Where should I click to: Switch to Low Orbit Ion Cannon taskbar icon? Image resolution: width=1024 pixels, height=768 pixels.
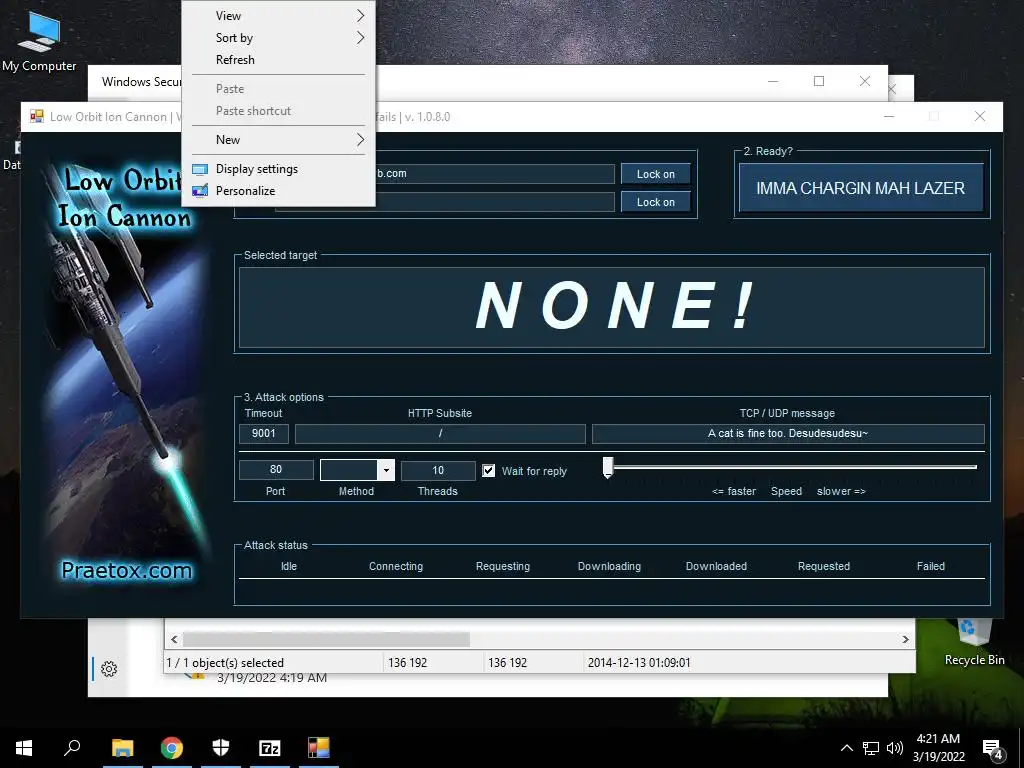pos(319,748)
